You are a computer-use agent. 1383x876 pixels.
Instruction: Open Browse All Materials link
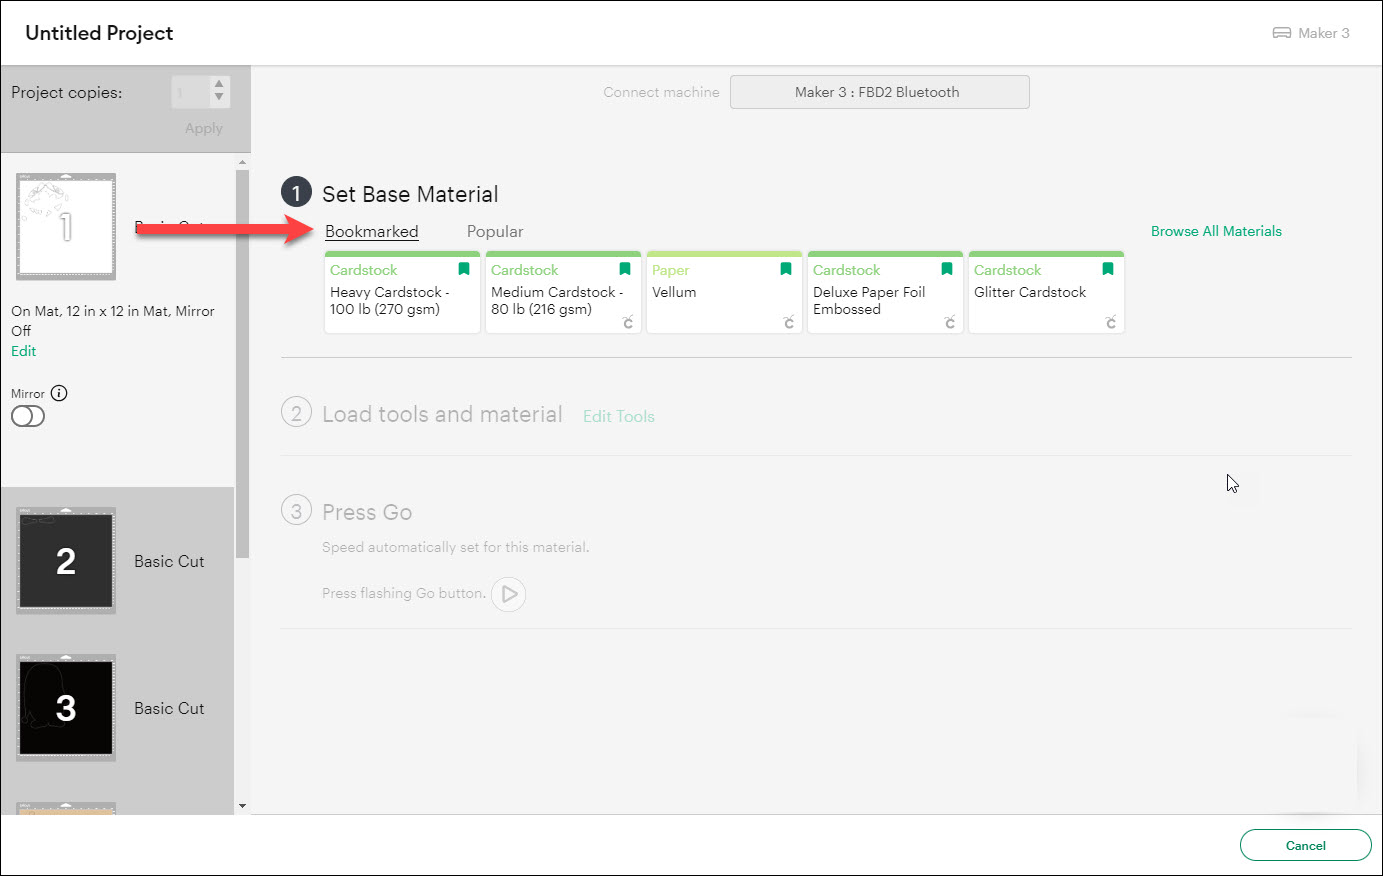(x=1215, y=231)
